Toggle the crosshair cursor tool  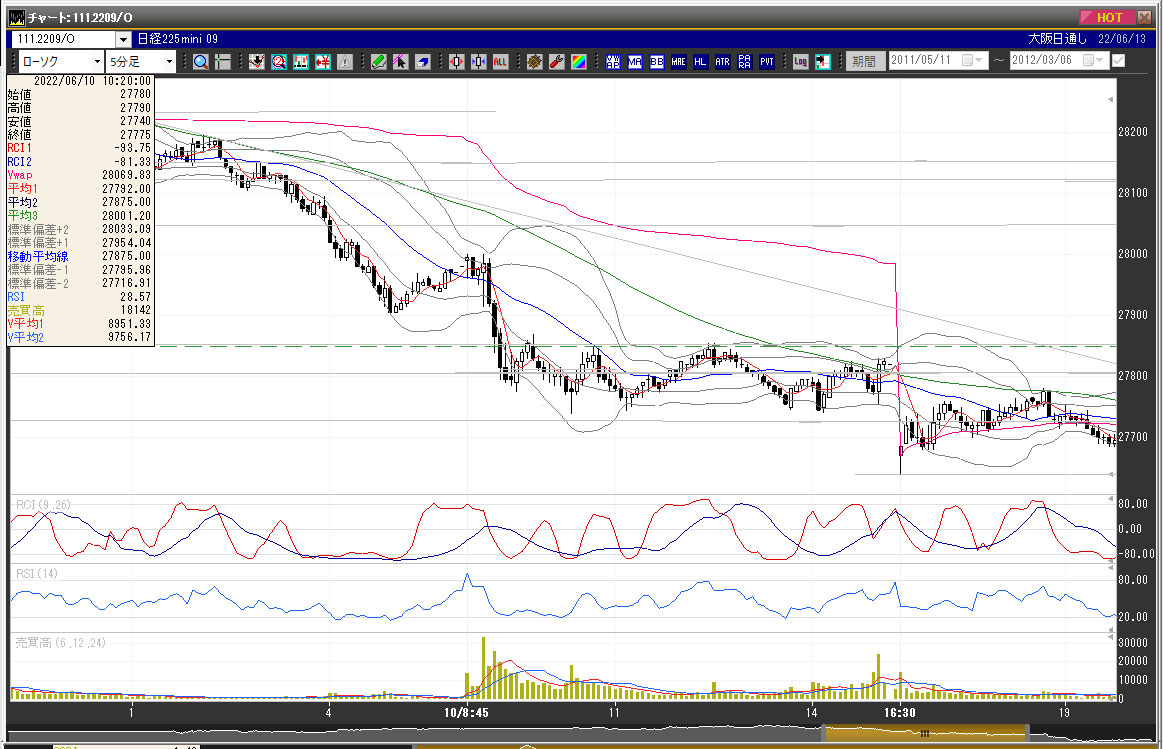(223, 62)
